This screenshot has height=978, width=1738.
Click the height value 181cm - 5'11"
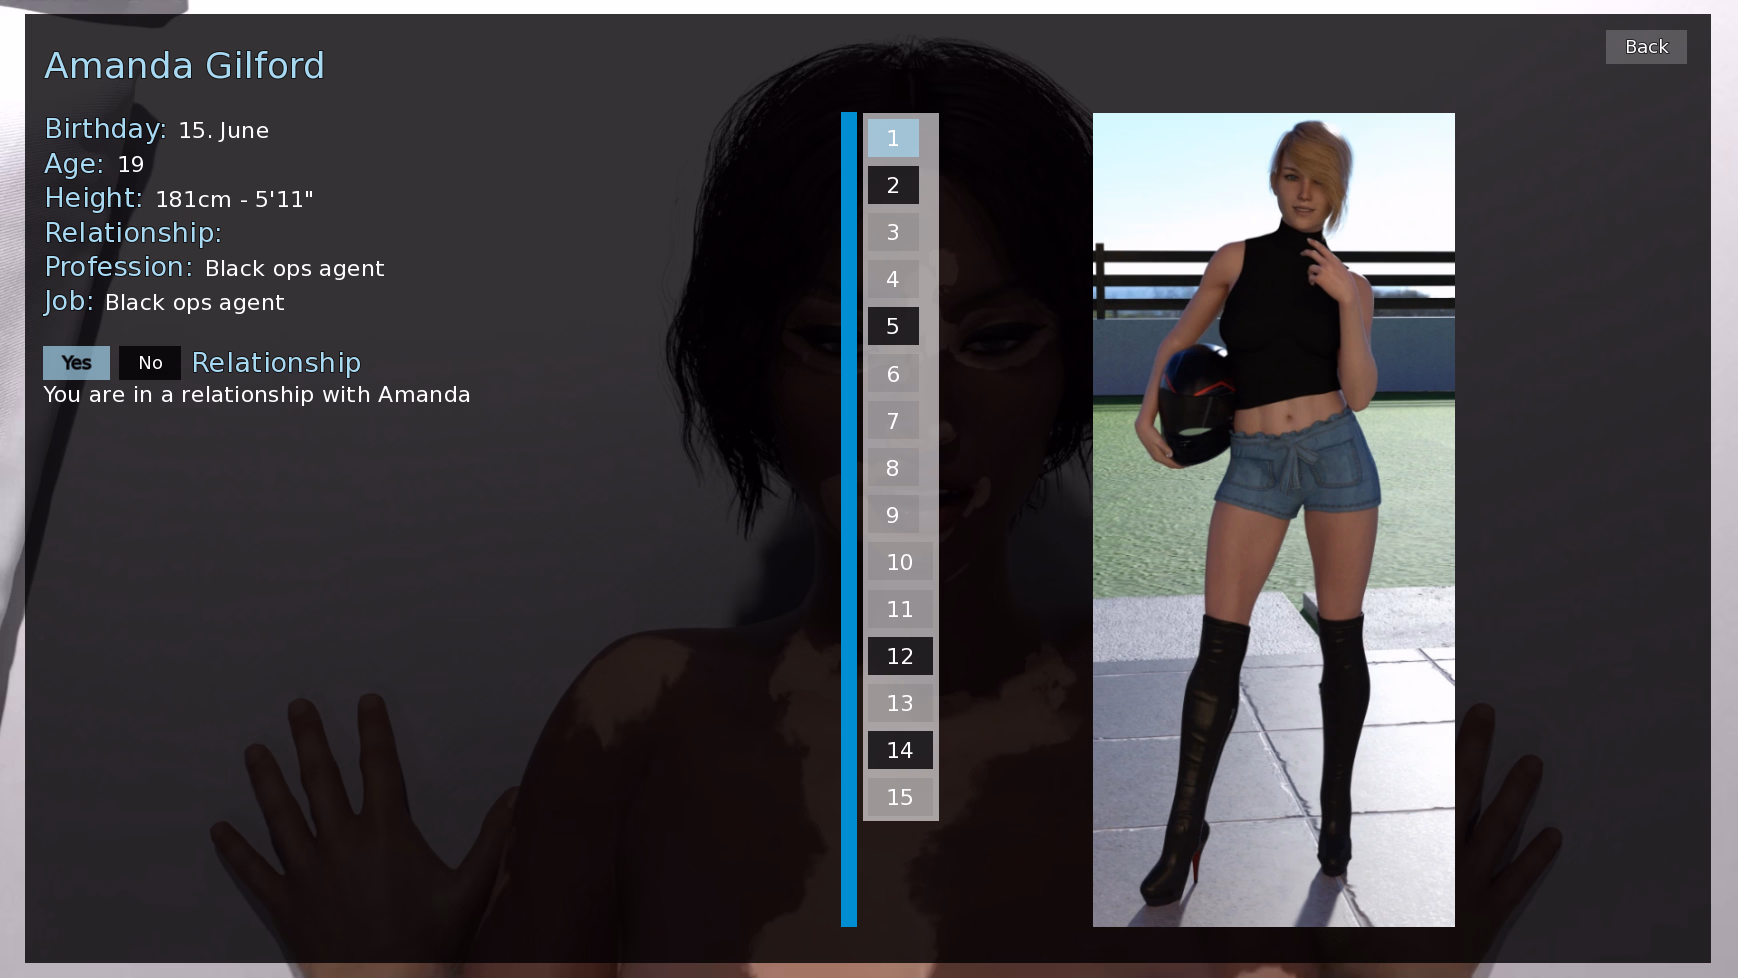coord(234,199)
